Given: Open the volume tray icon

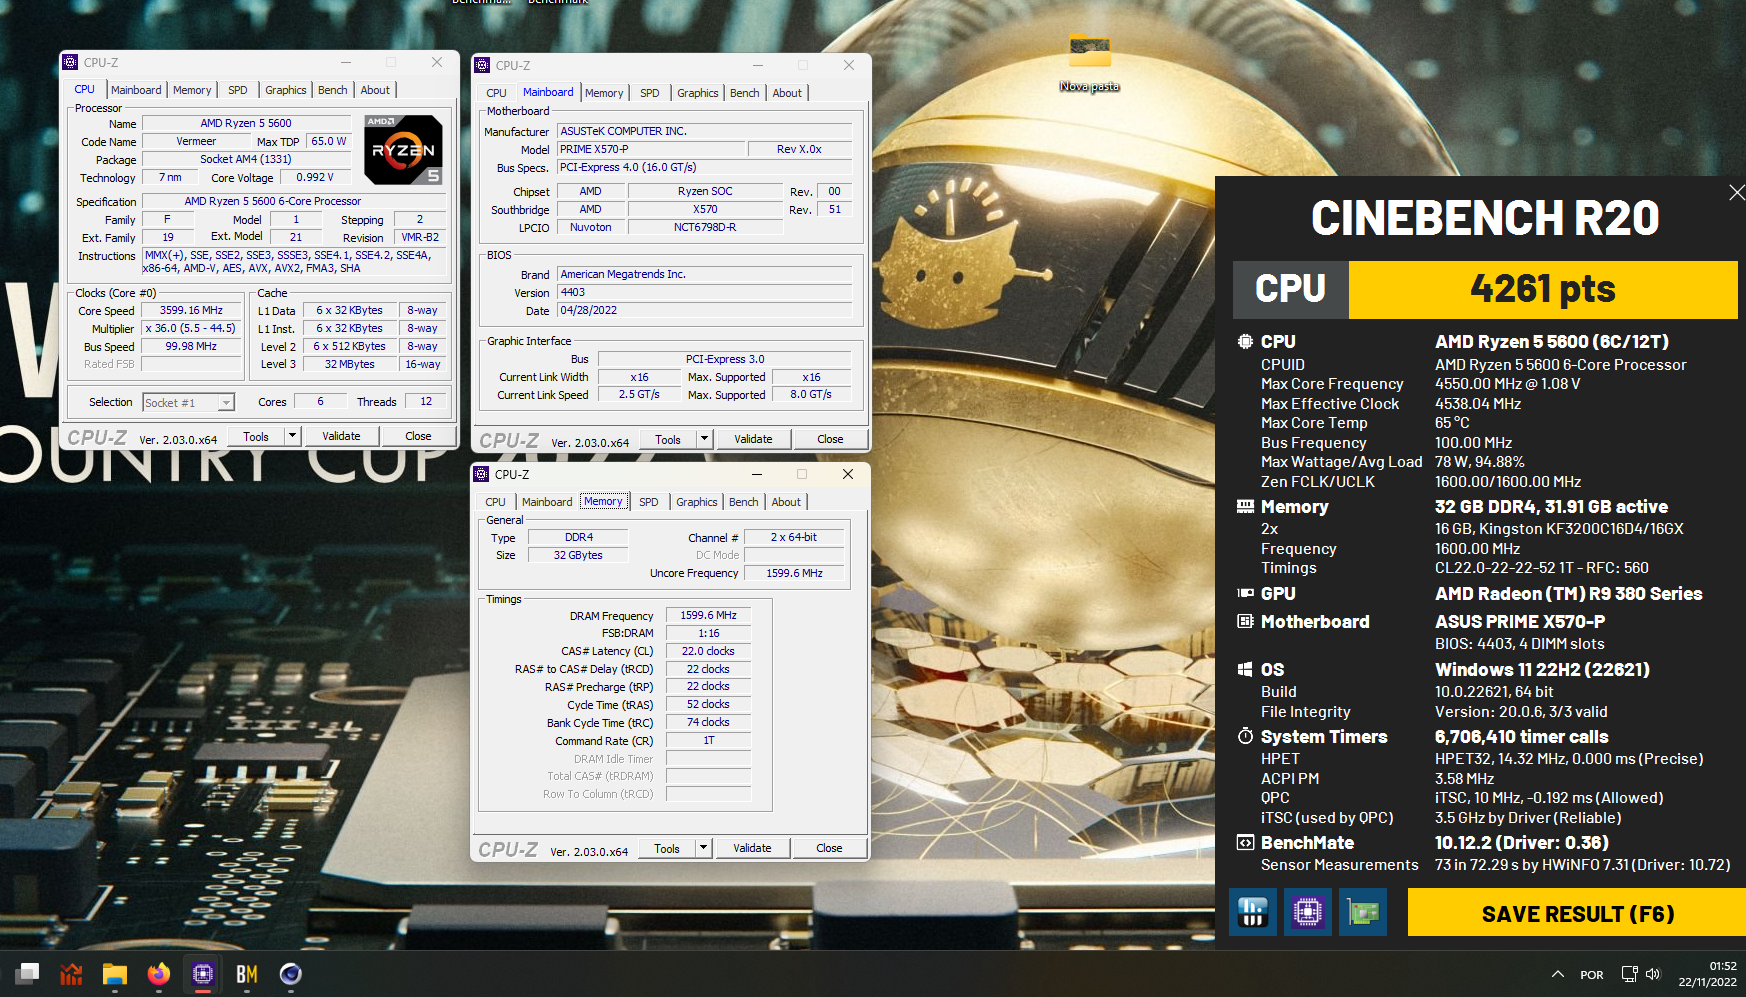Looking at the screenshot, I should pos(1653,974).
